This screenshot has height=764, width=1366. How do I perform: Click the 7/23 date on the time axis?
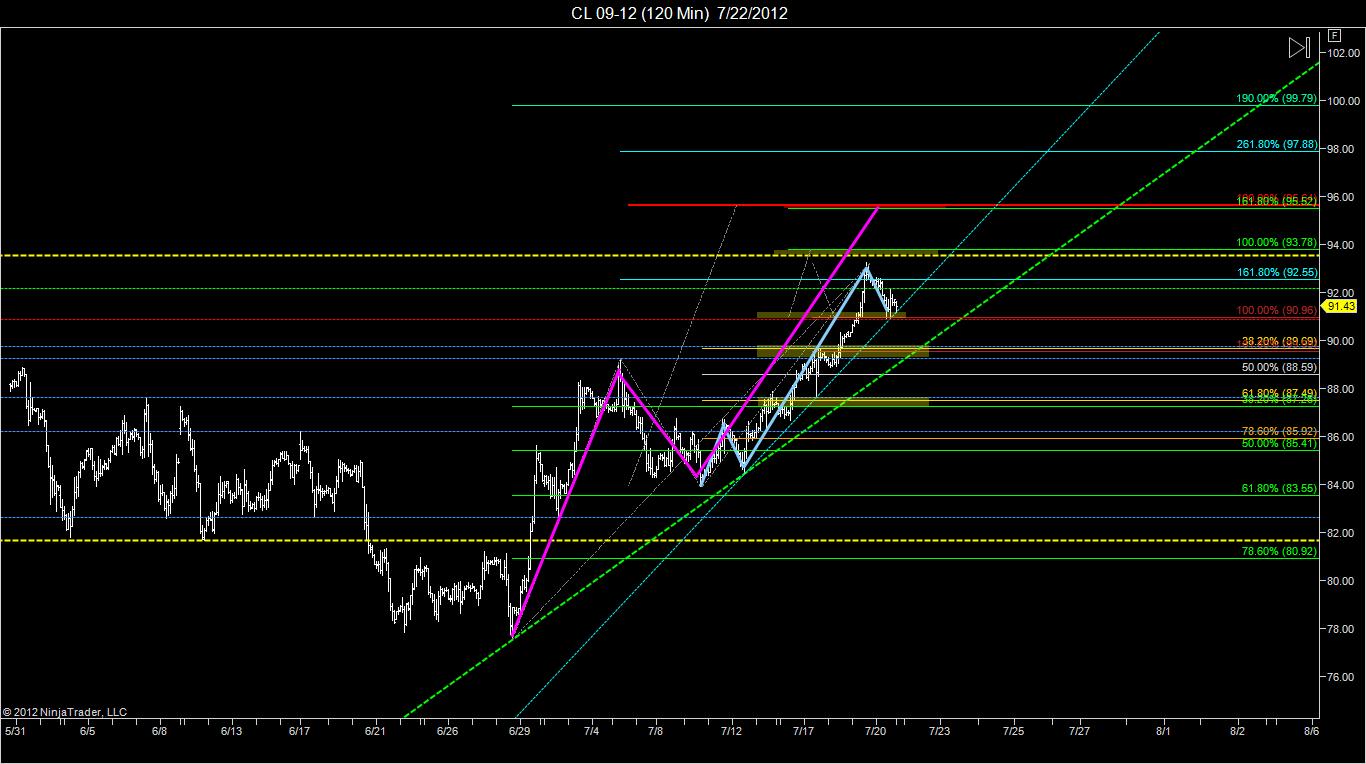[940, 731]
